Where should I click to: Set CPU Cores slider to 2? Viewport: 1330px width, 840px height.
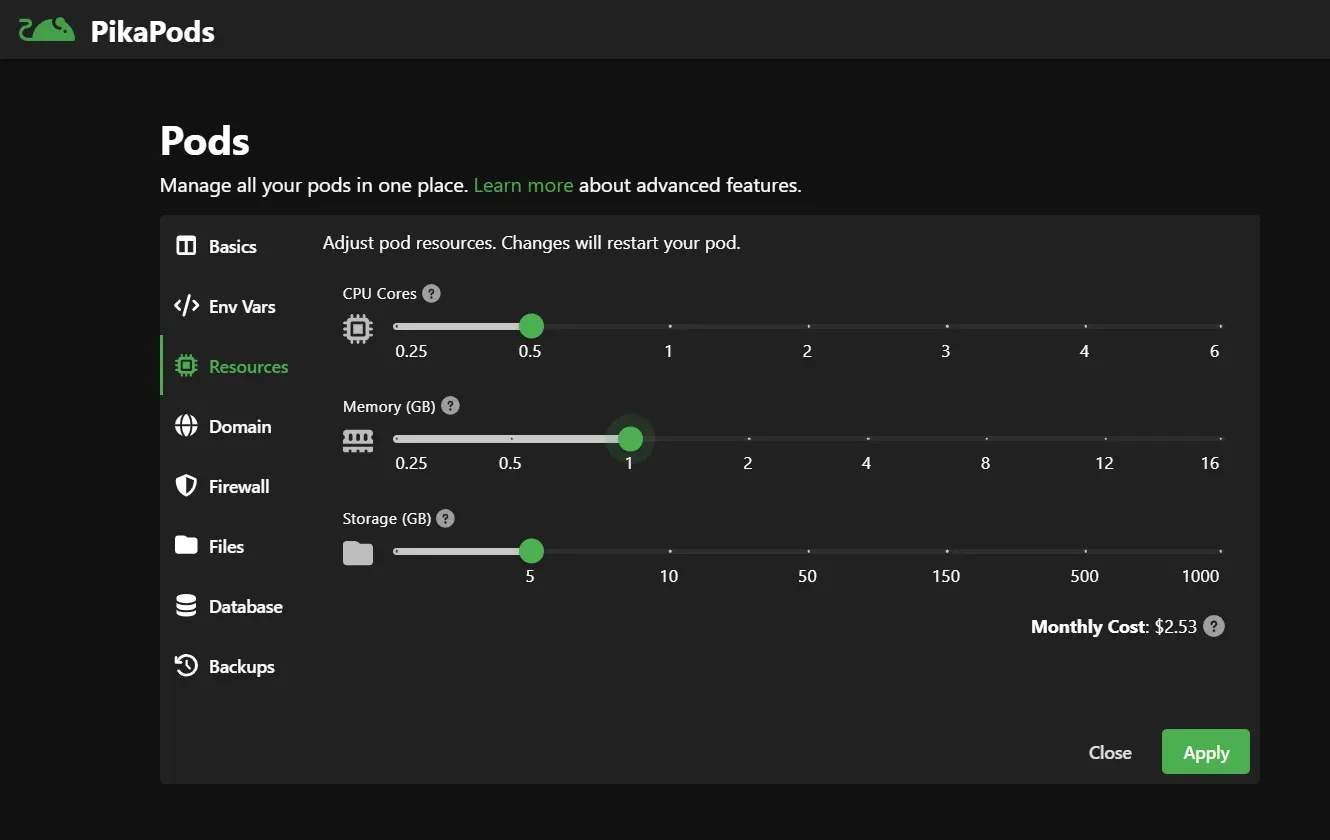pos(808,326)
